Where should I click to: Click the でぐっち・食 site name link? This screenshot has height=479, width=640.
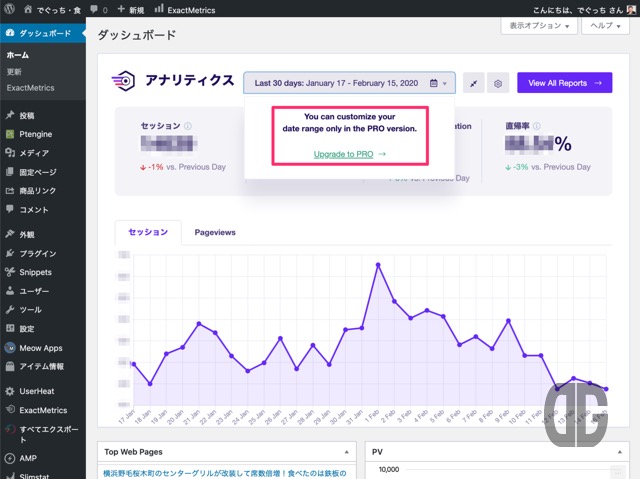pos(59,10)
